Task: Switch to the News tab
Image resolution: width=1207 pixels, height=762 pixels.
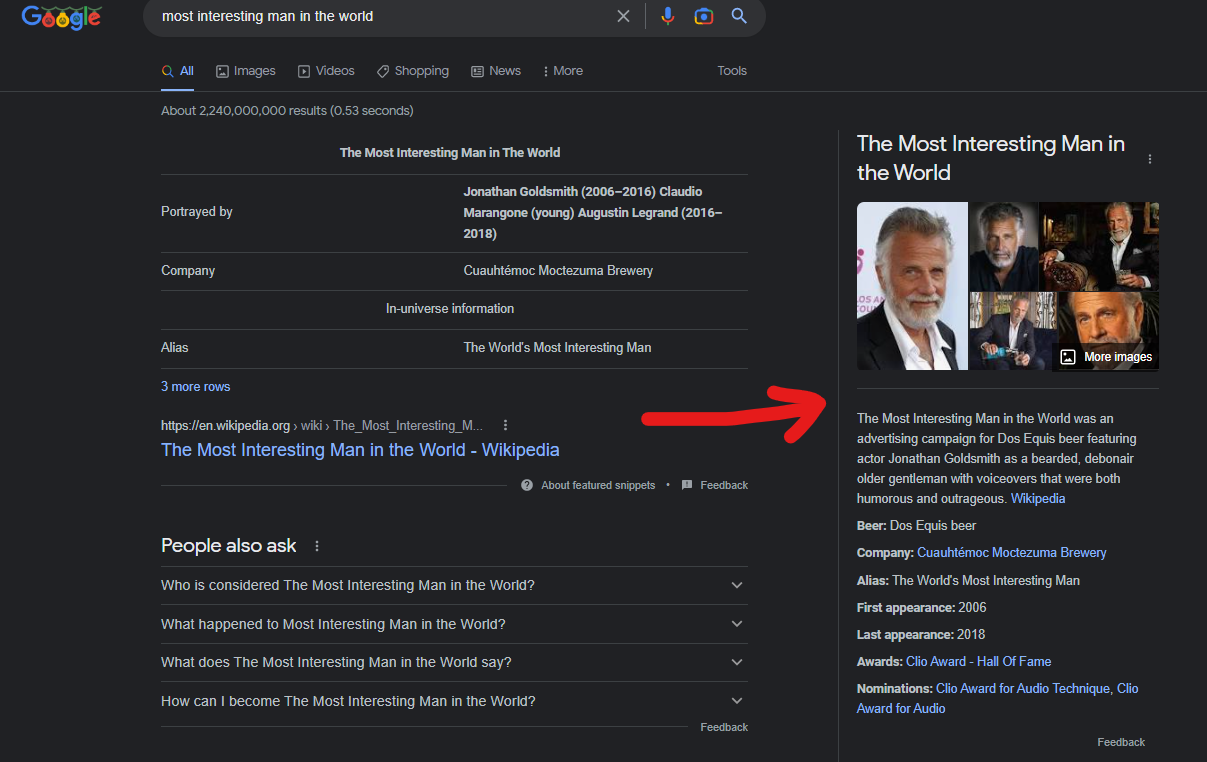Action: 496,71
